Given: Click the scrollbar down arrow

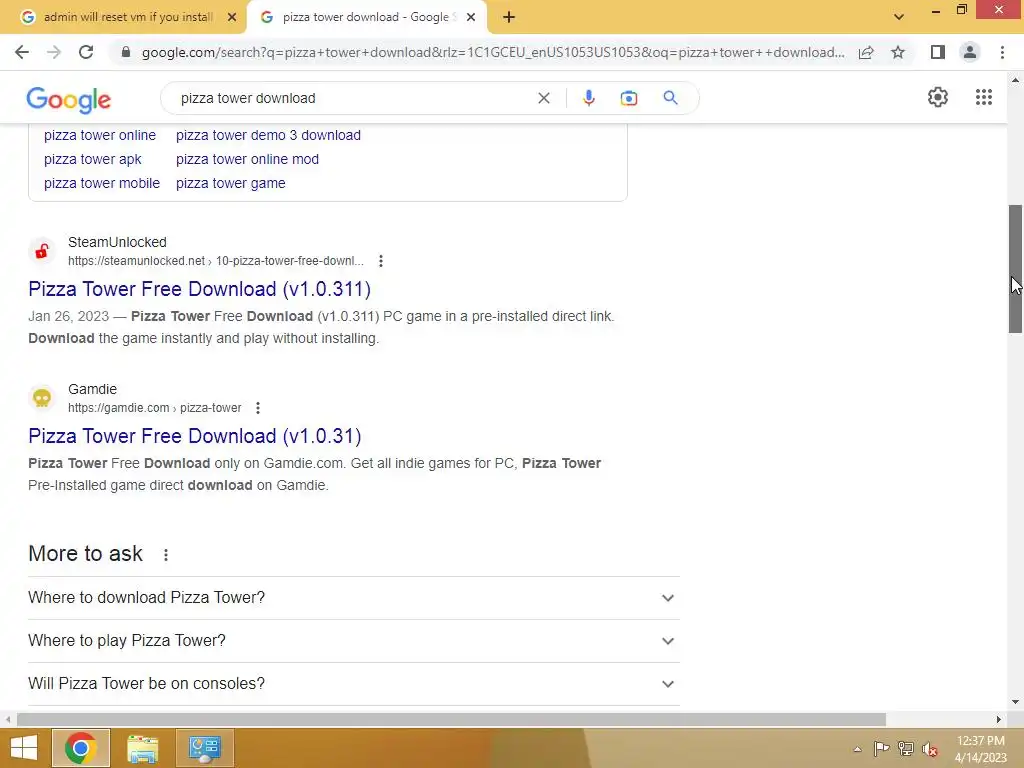Looking at the screenshot, I should [x=1015, y=703].
